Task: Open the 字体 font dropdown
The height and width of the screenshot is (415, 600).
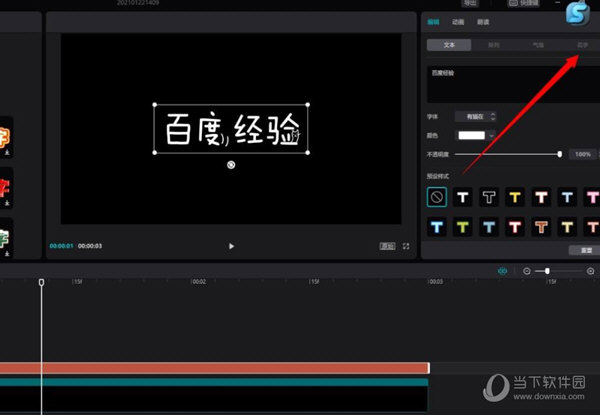Action: 476,116
